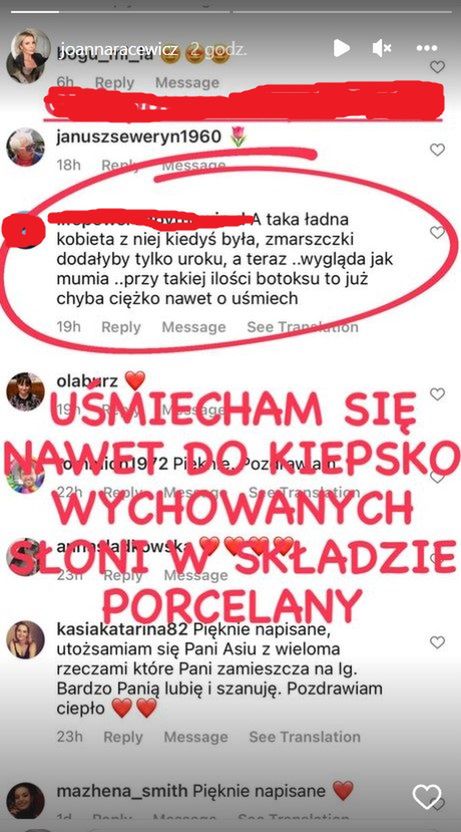Image resolution: width=461 pixels, height=832 pixels.
Task: Unmute the story using the speaker icon
Action: click(381, 48)
